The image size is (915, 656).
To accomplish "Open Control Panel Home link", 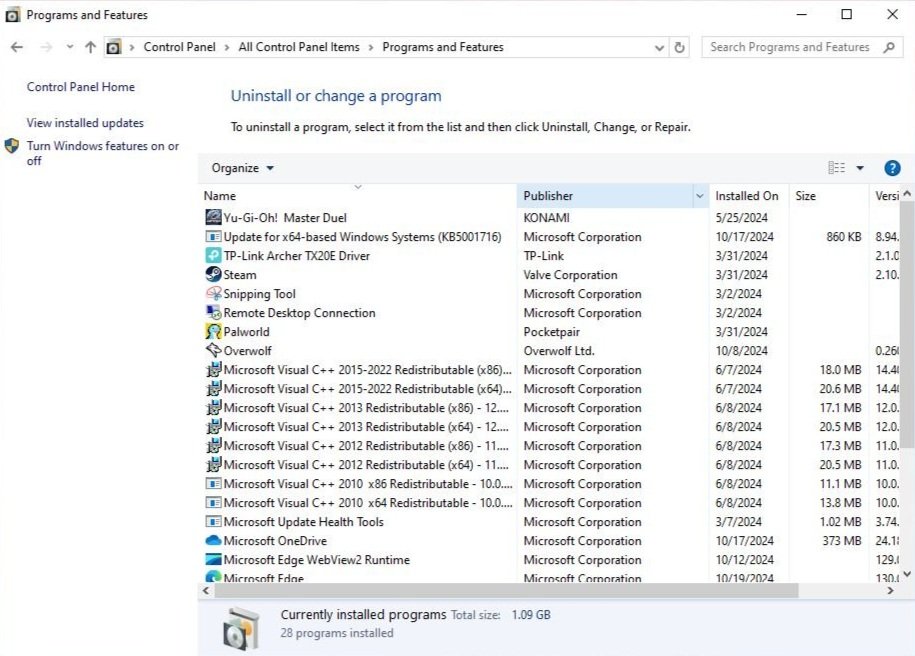I will [x=81, y=87].
